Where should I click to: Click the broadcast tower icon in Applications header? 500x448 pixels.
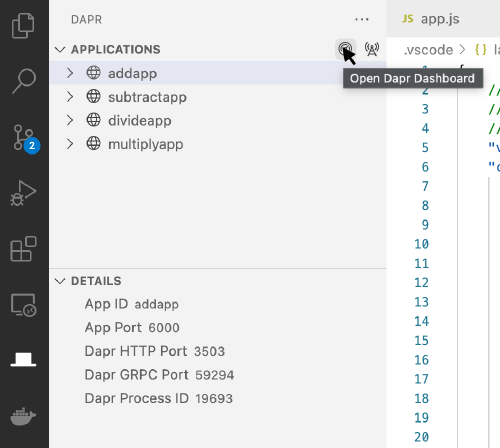[372, 49]
